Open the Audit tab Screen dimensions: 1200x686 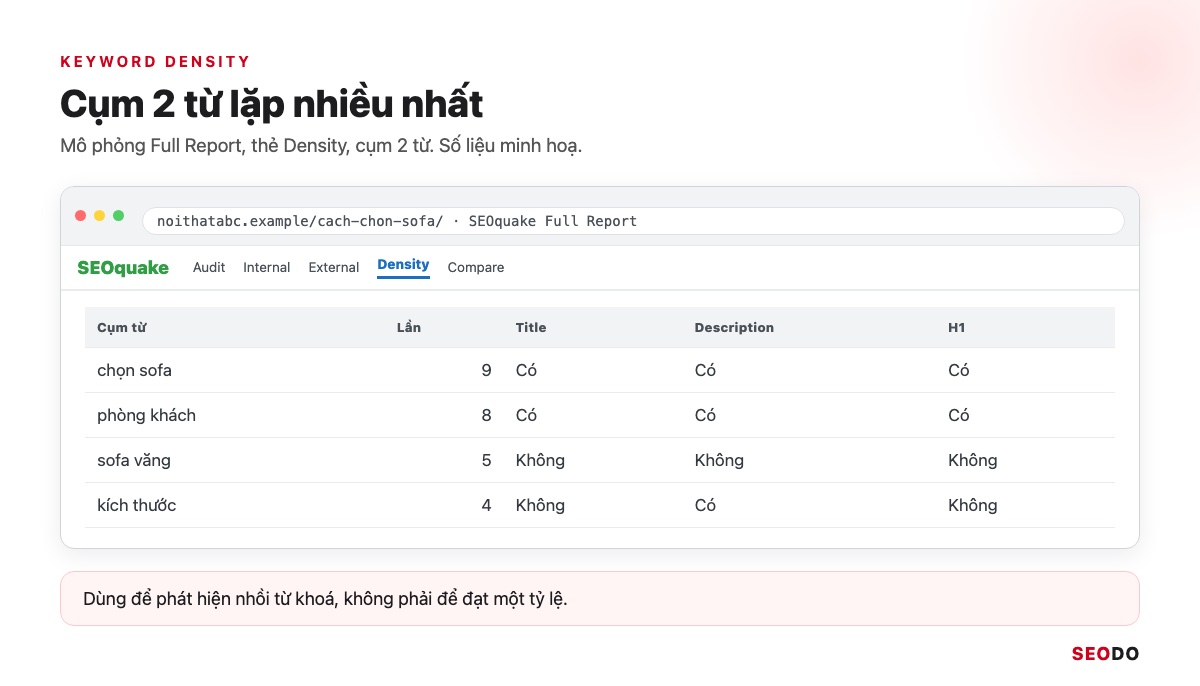(209, 267)
